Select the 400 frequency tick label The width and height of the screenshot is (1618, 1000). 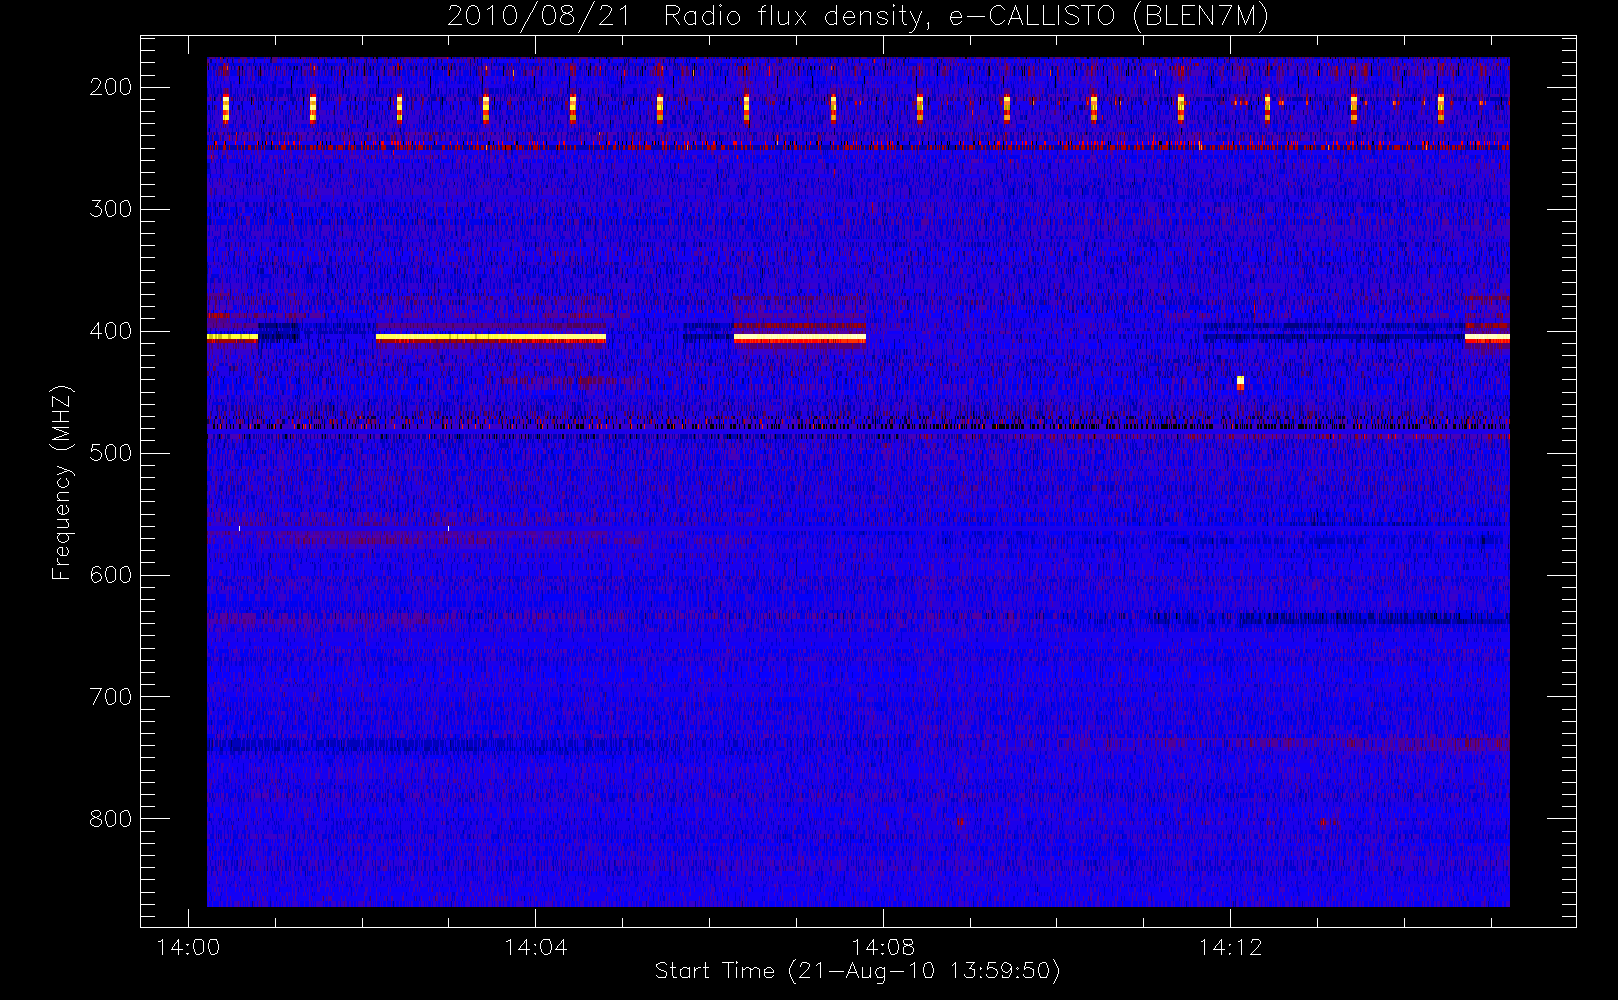pos(110,331)
